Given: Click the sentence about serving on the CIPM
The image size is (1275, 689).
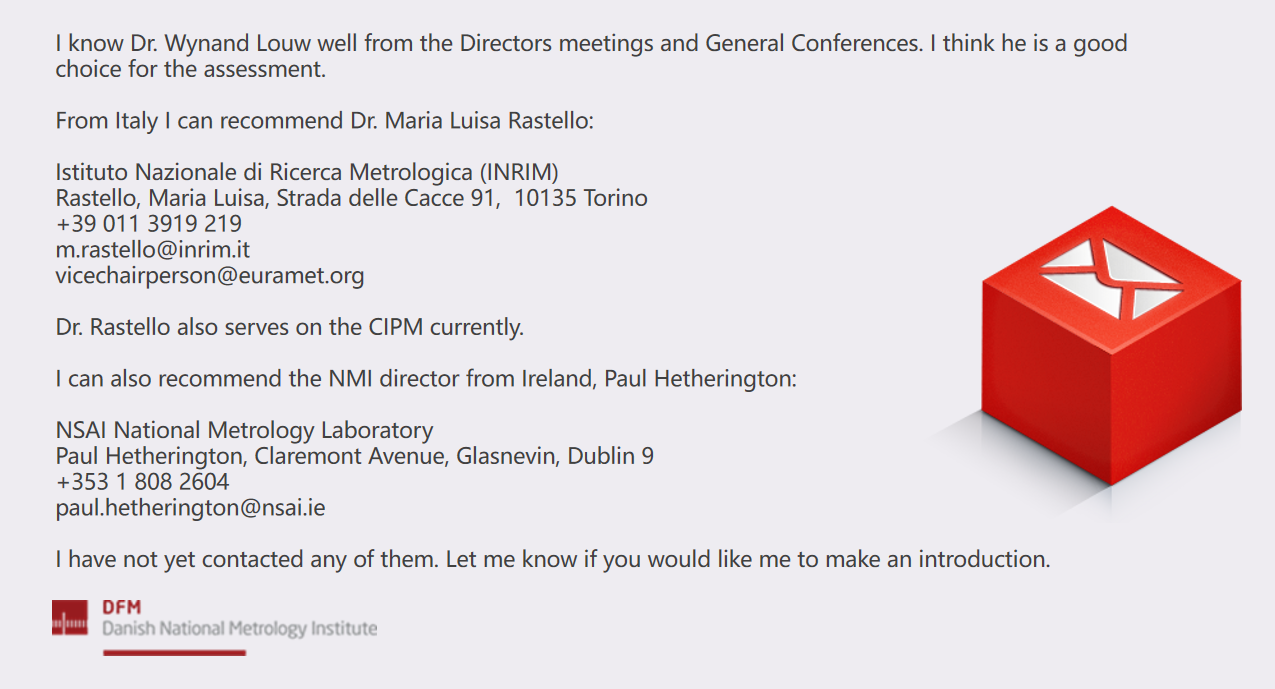Looking at the screenshot, I should click(290, 327).
